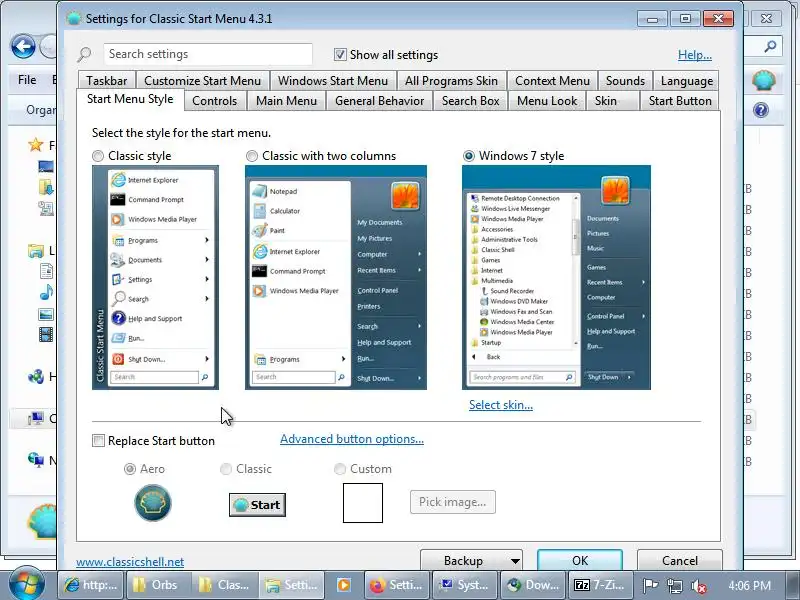This screenshot has height=600, width=800.
Task: Click the Music note icon in Explorer sidebar
Action: pyautogui.click(x=46, y=292)
